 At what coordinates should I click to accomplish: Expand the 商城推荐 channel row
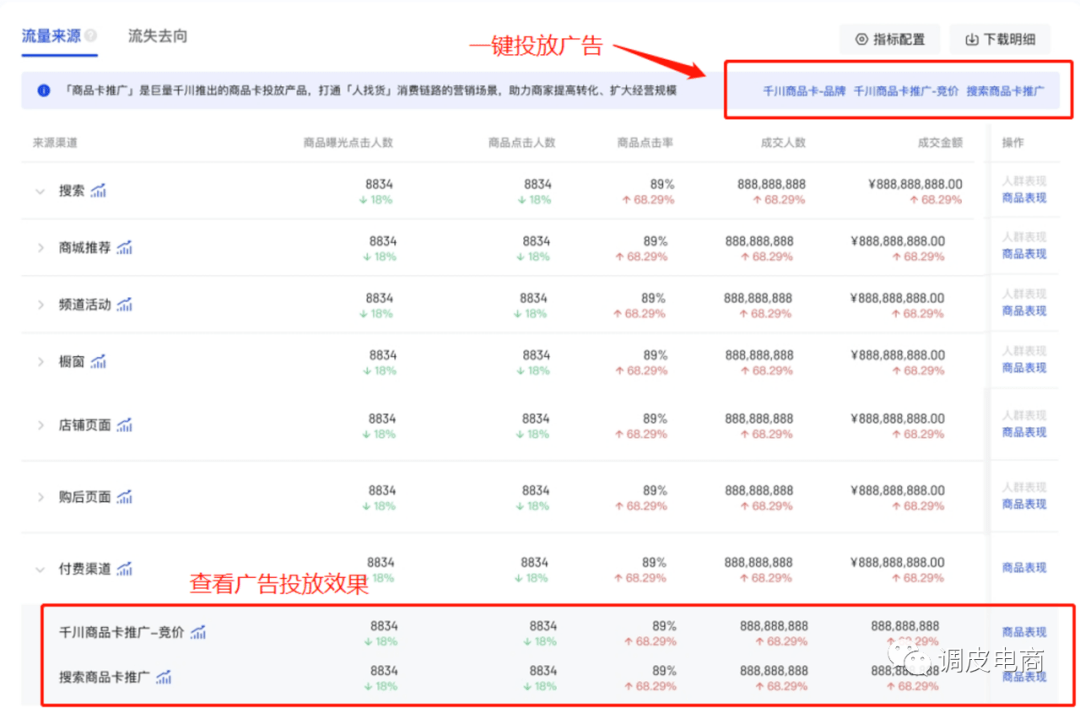(40, 248)
